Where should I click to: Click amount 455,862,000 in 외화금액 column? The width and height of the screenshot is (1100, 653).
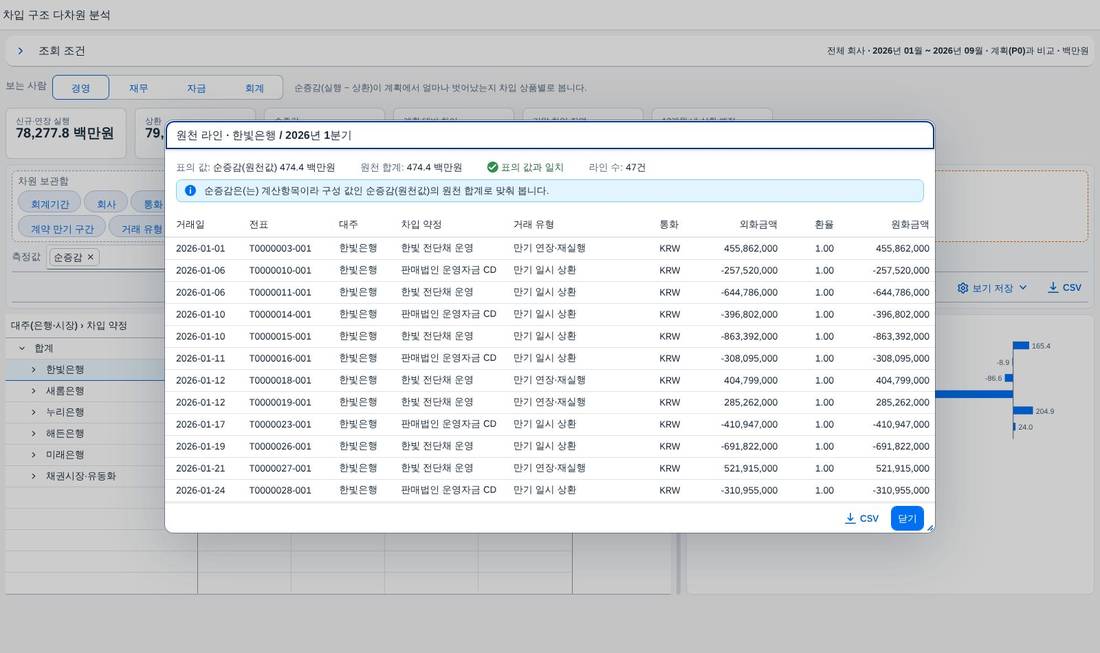click(751, 248)
